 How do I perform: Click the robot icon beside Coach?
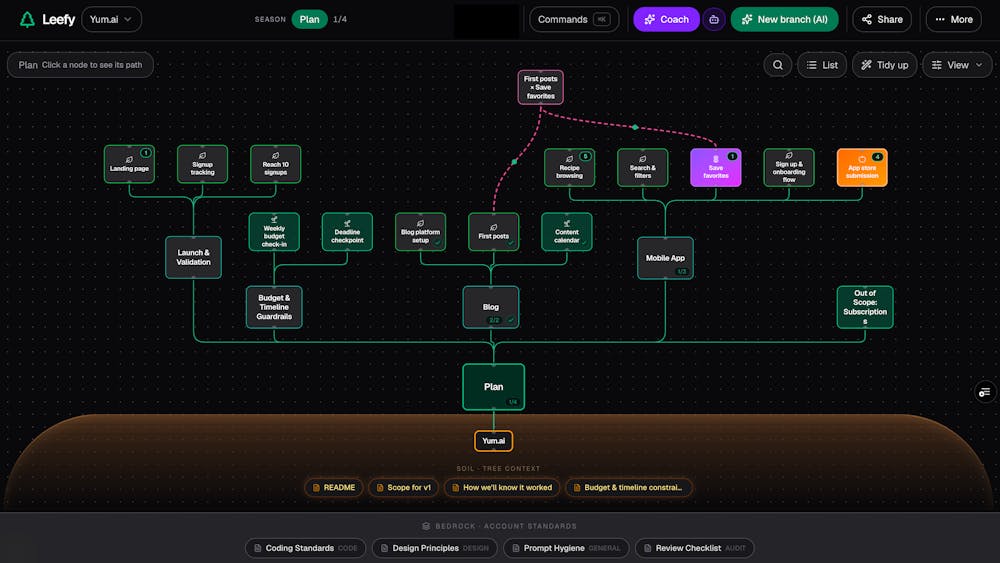point(714,19)
